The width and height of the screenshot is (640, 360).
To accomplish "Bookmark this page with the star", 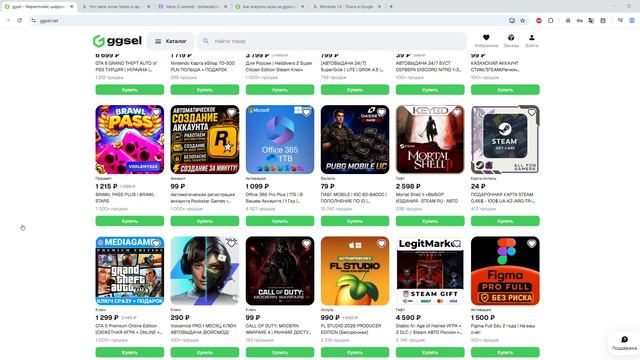I will click(522, 20).
